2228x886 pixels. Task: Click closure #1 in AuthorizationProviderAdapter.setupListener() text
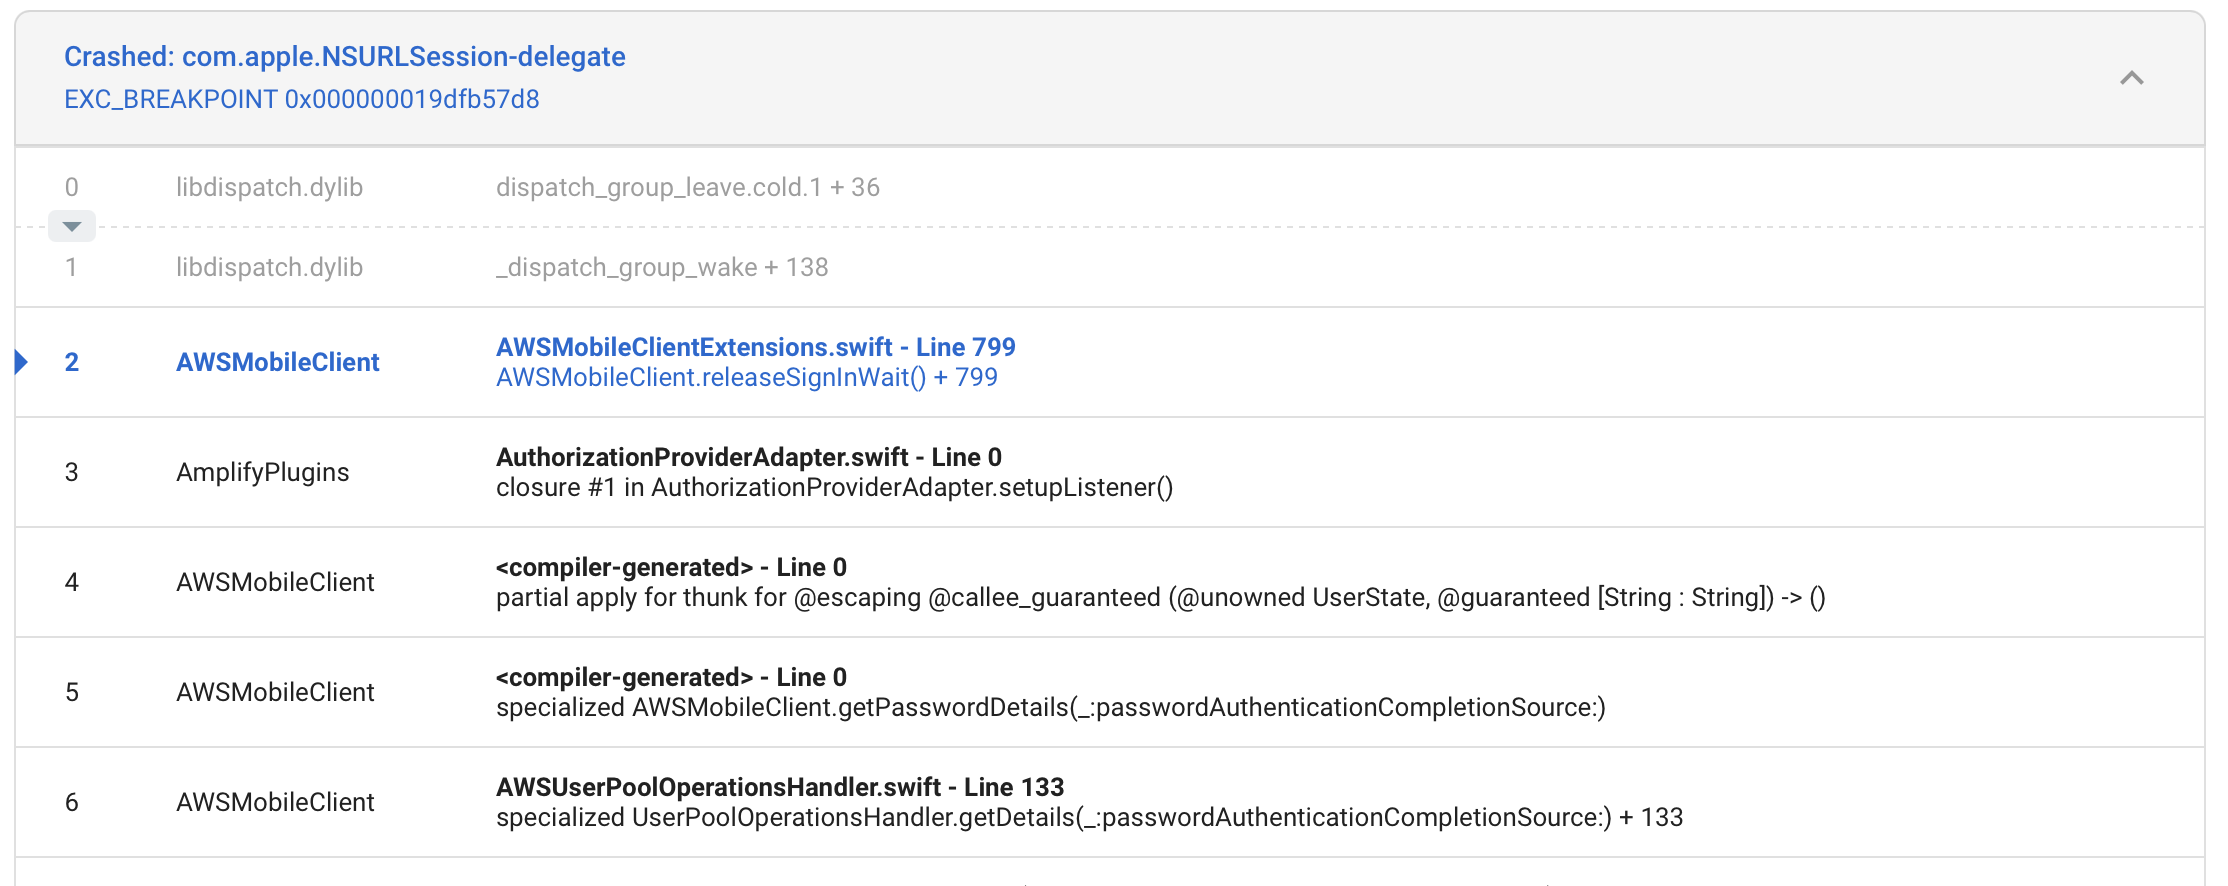(834, 487)
